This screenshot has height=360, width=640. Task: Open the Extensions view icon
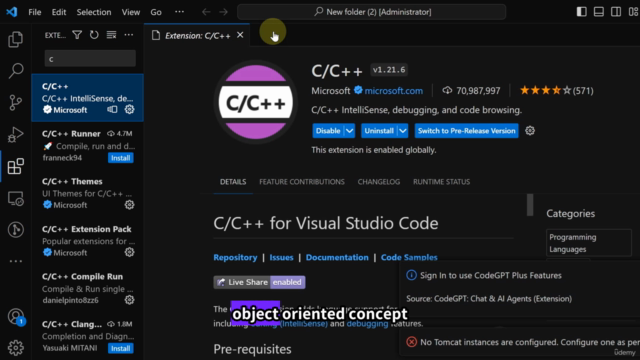click(16, 166)
